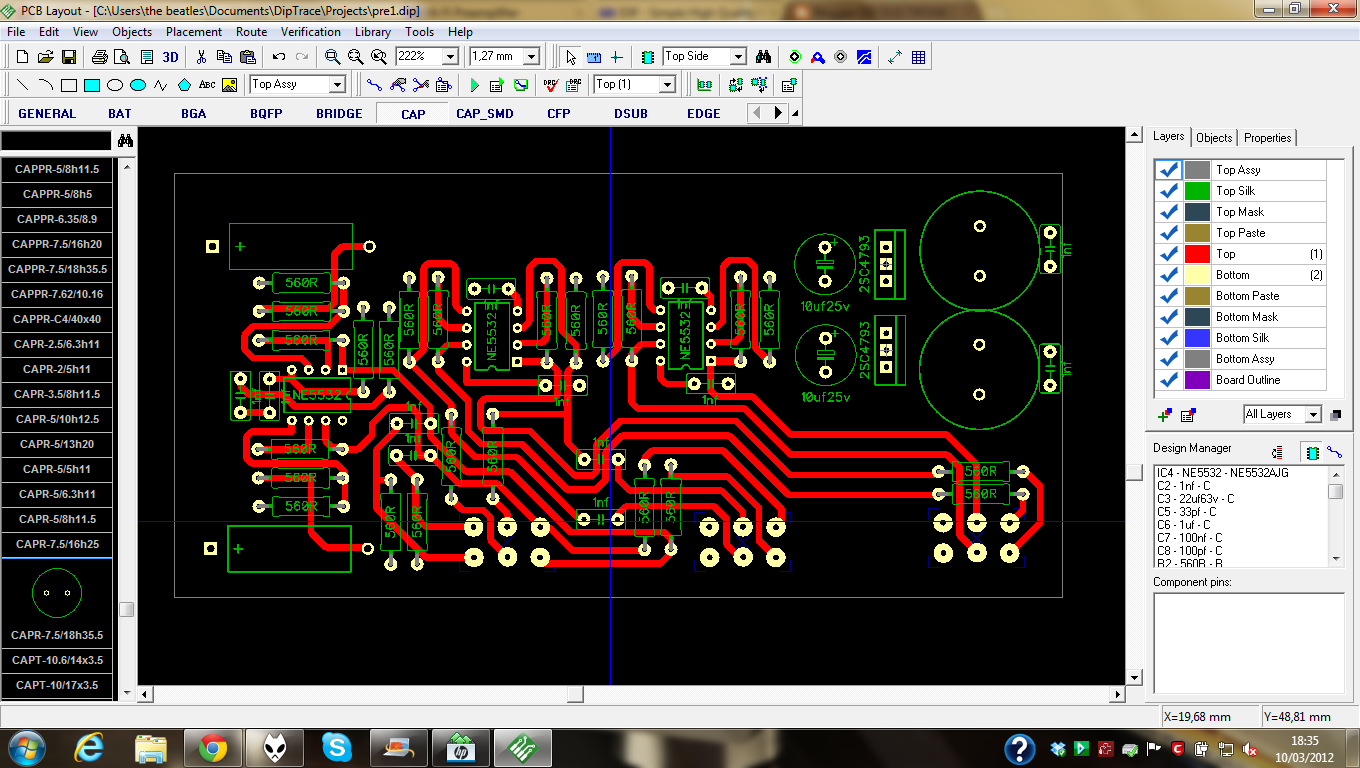Hide the Board Outline layer

[1169, 380]
